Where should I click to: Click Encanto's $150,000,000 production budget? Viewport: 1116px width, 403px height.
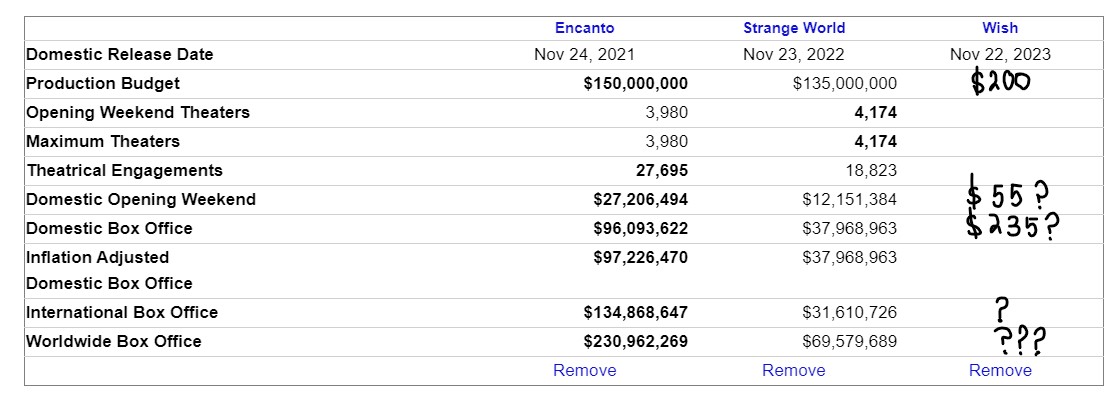(x=636, y=84)
